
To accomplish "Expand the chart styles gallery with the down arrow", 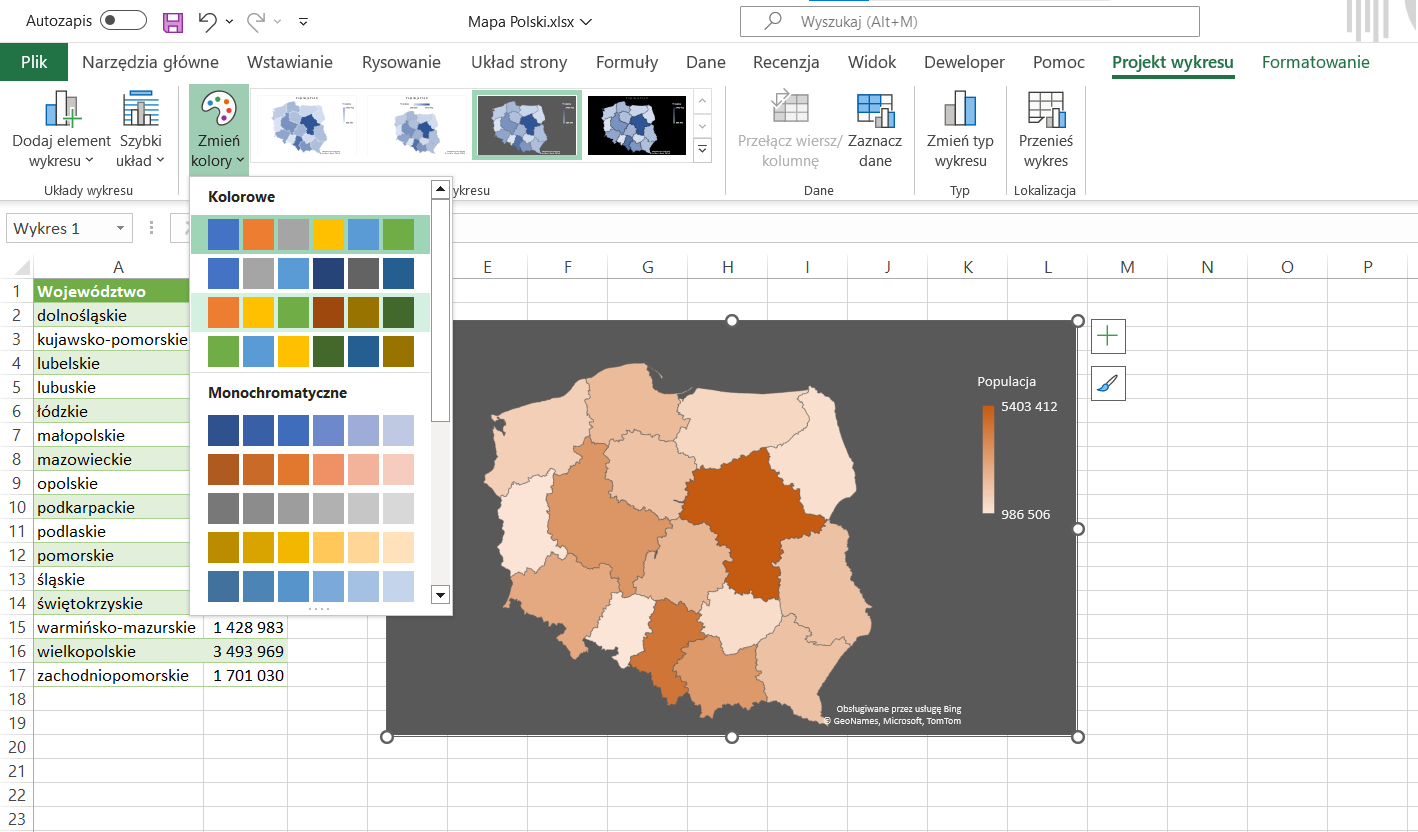I will (x=701, y=149).
